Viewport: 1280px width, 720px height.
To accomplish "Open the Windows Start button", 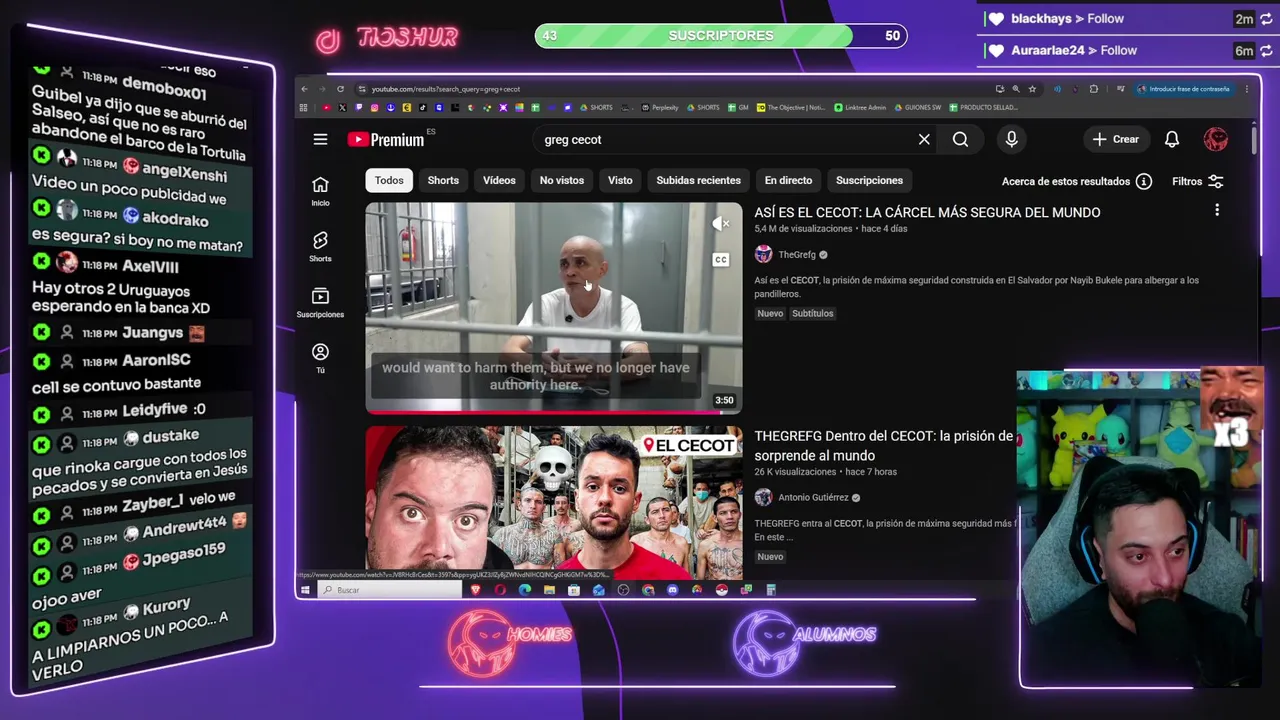I will 305,590.
